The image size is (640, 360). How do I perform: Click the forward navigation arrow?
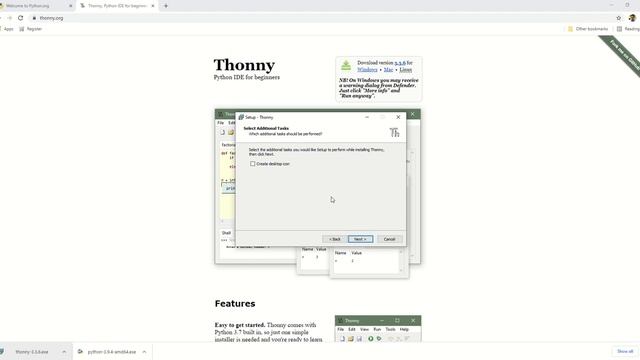click(9, 18)
